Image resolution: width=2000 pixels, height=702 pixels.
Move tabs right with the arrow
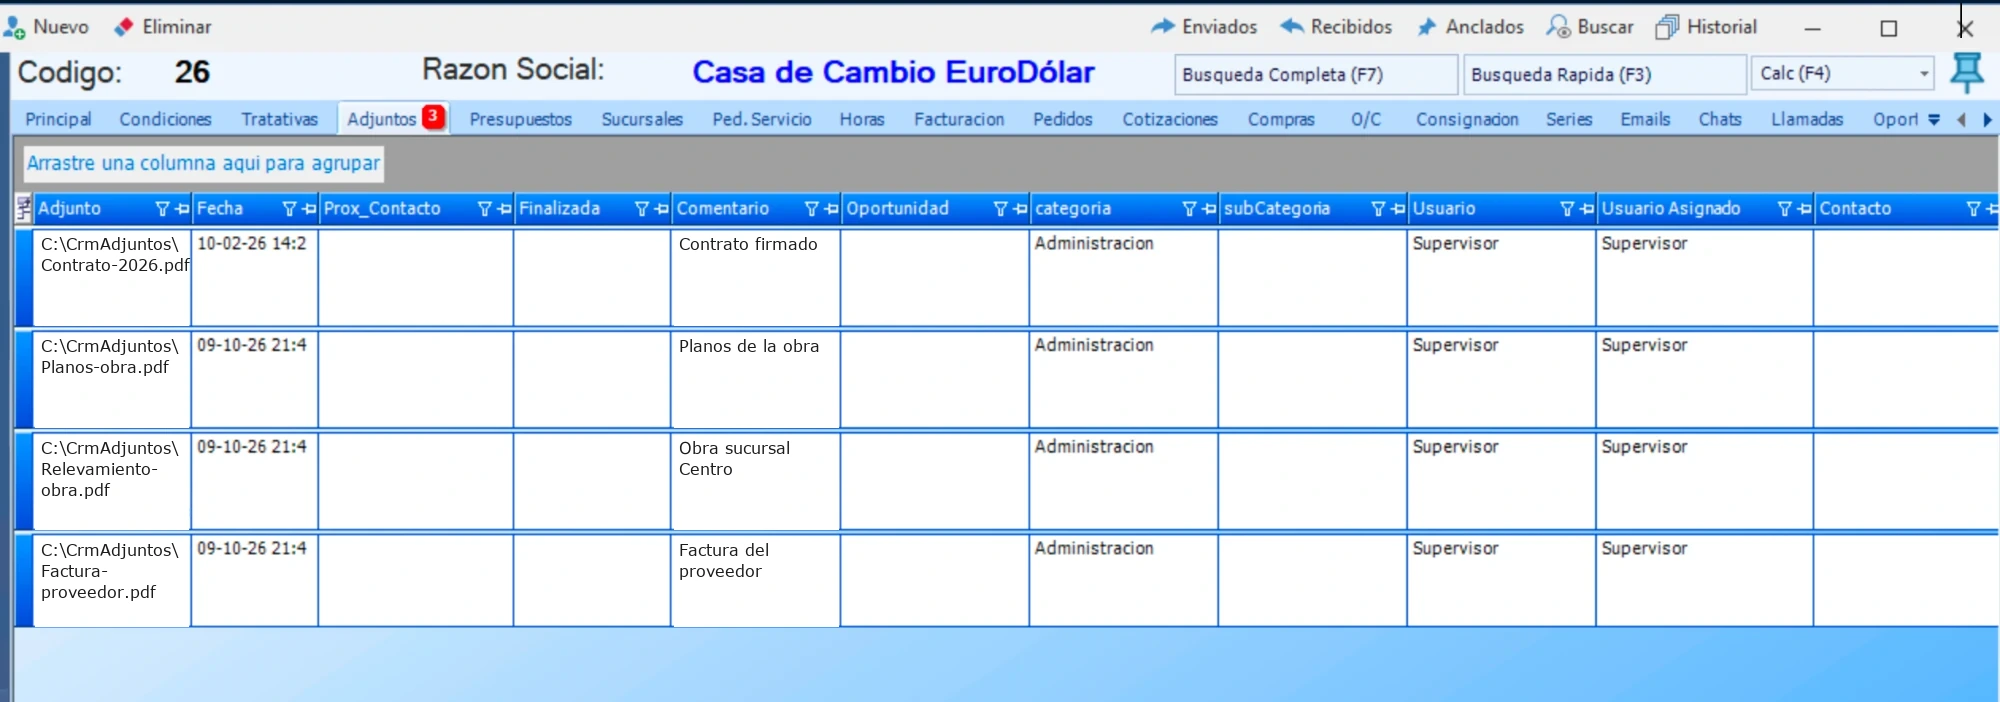tap(1987, 120)
